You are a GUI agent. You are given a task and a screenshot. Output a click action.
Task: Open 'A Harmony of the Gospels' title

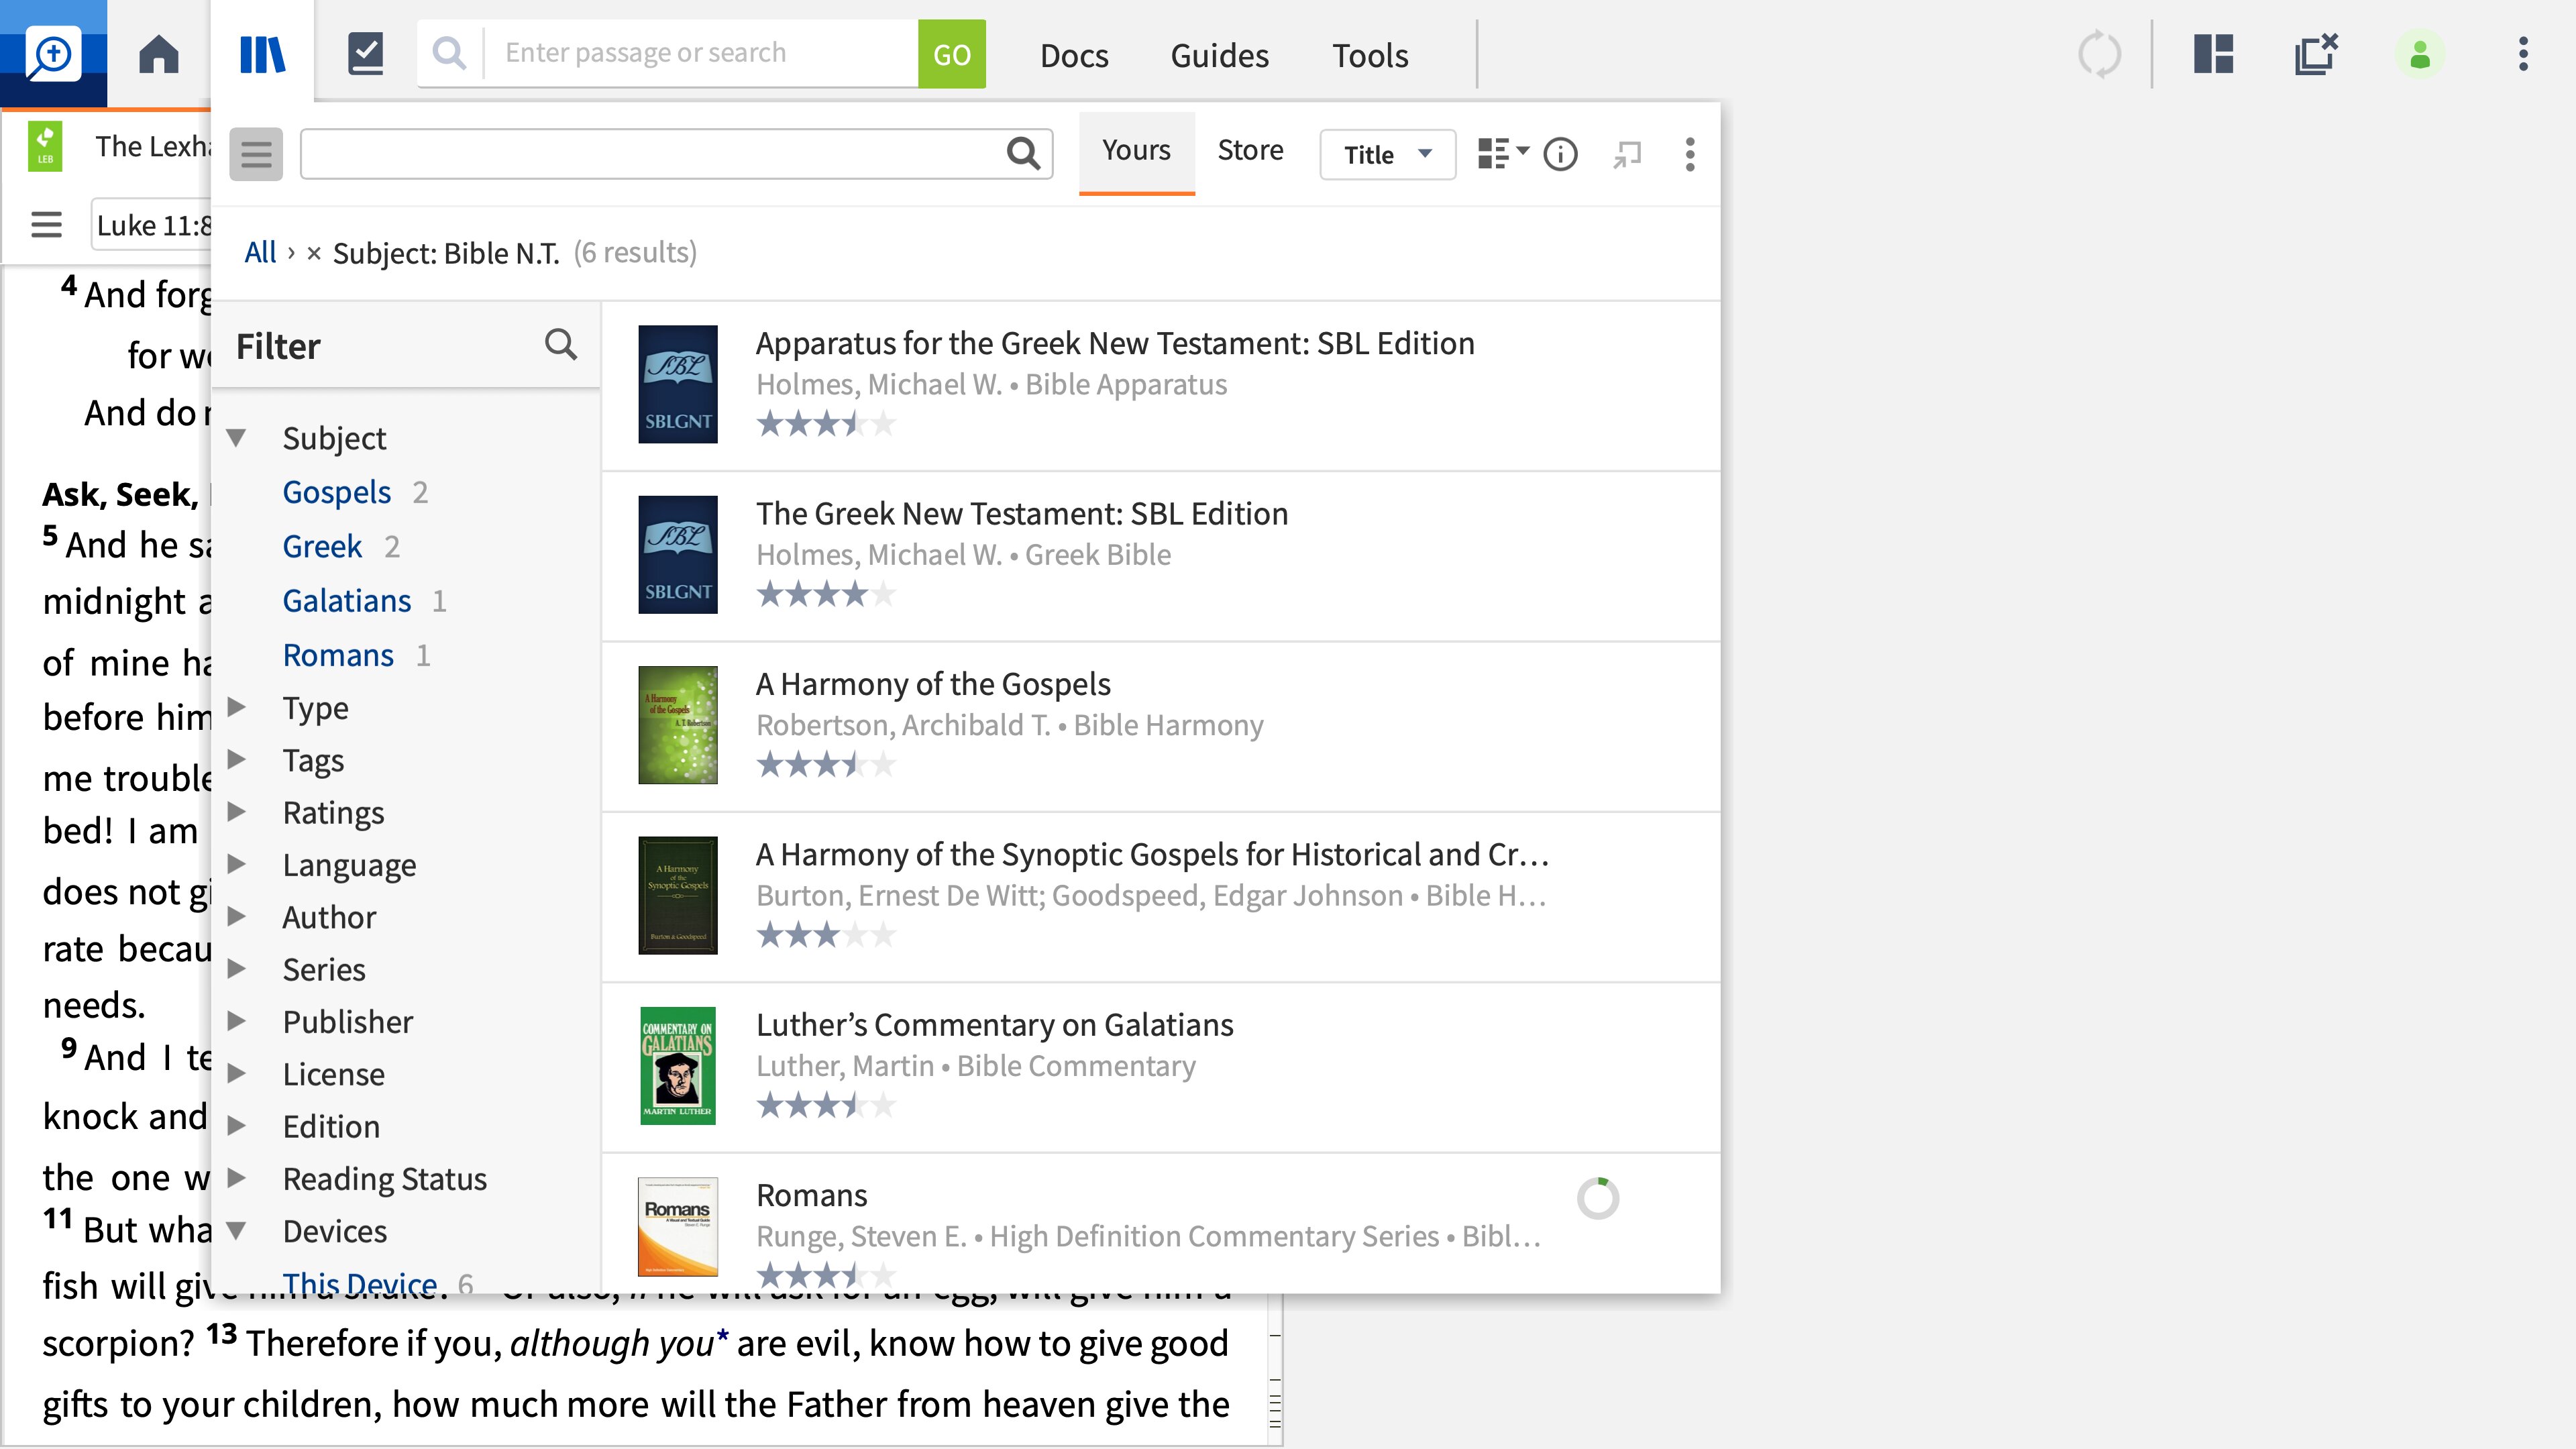pyautogui.click(x=933, y=684)
